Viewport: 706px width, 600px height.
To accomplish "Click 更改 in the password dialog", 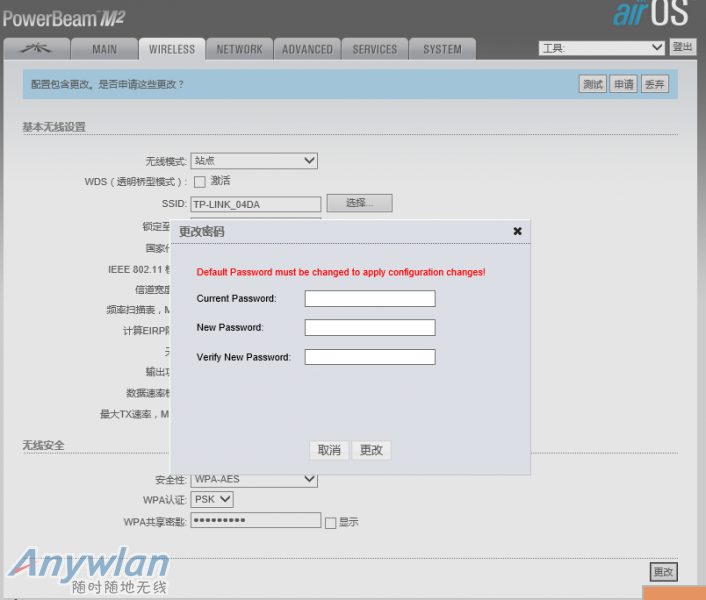I will [x=371, y=450].
